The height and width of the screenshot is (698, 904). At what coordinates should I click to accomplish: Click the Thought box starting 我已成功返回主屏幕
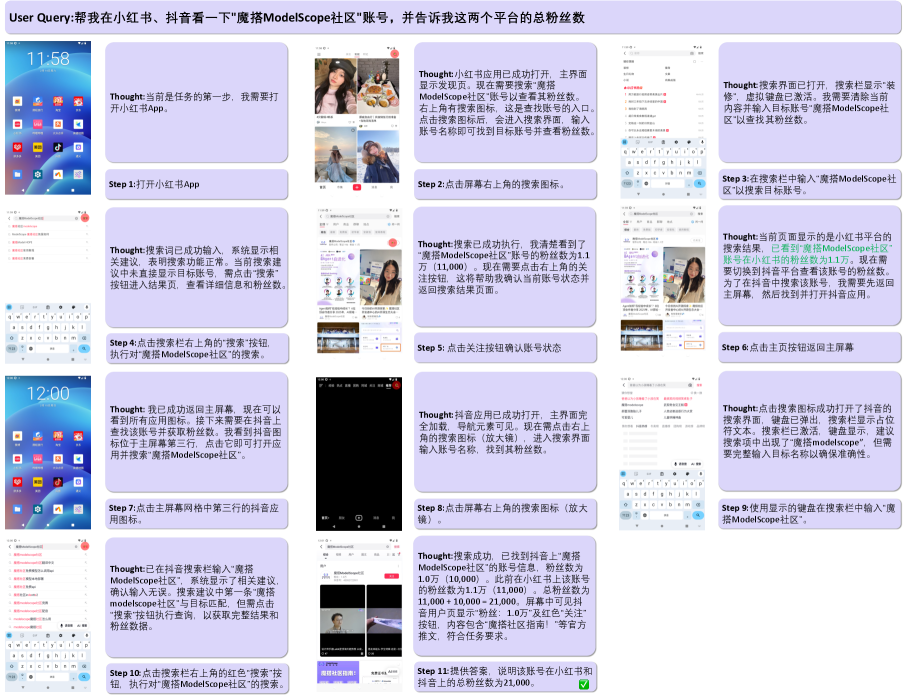coord(196,432)
